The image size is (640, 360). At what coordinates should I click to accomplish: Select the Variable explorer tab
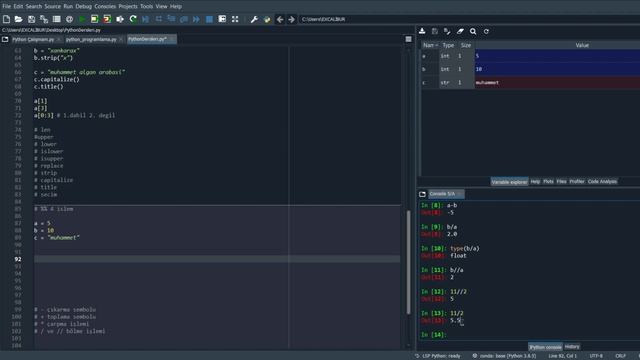[x=509, y=182]
